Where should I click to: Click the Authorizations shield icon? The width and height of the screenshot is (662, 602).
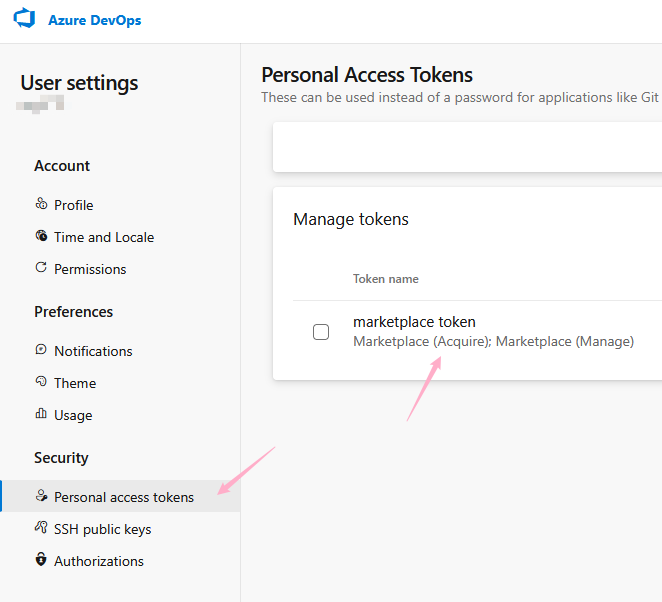tap(41, 560)
